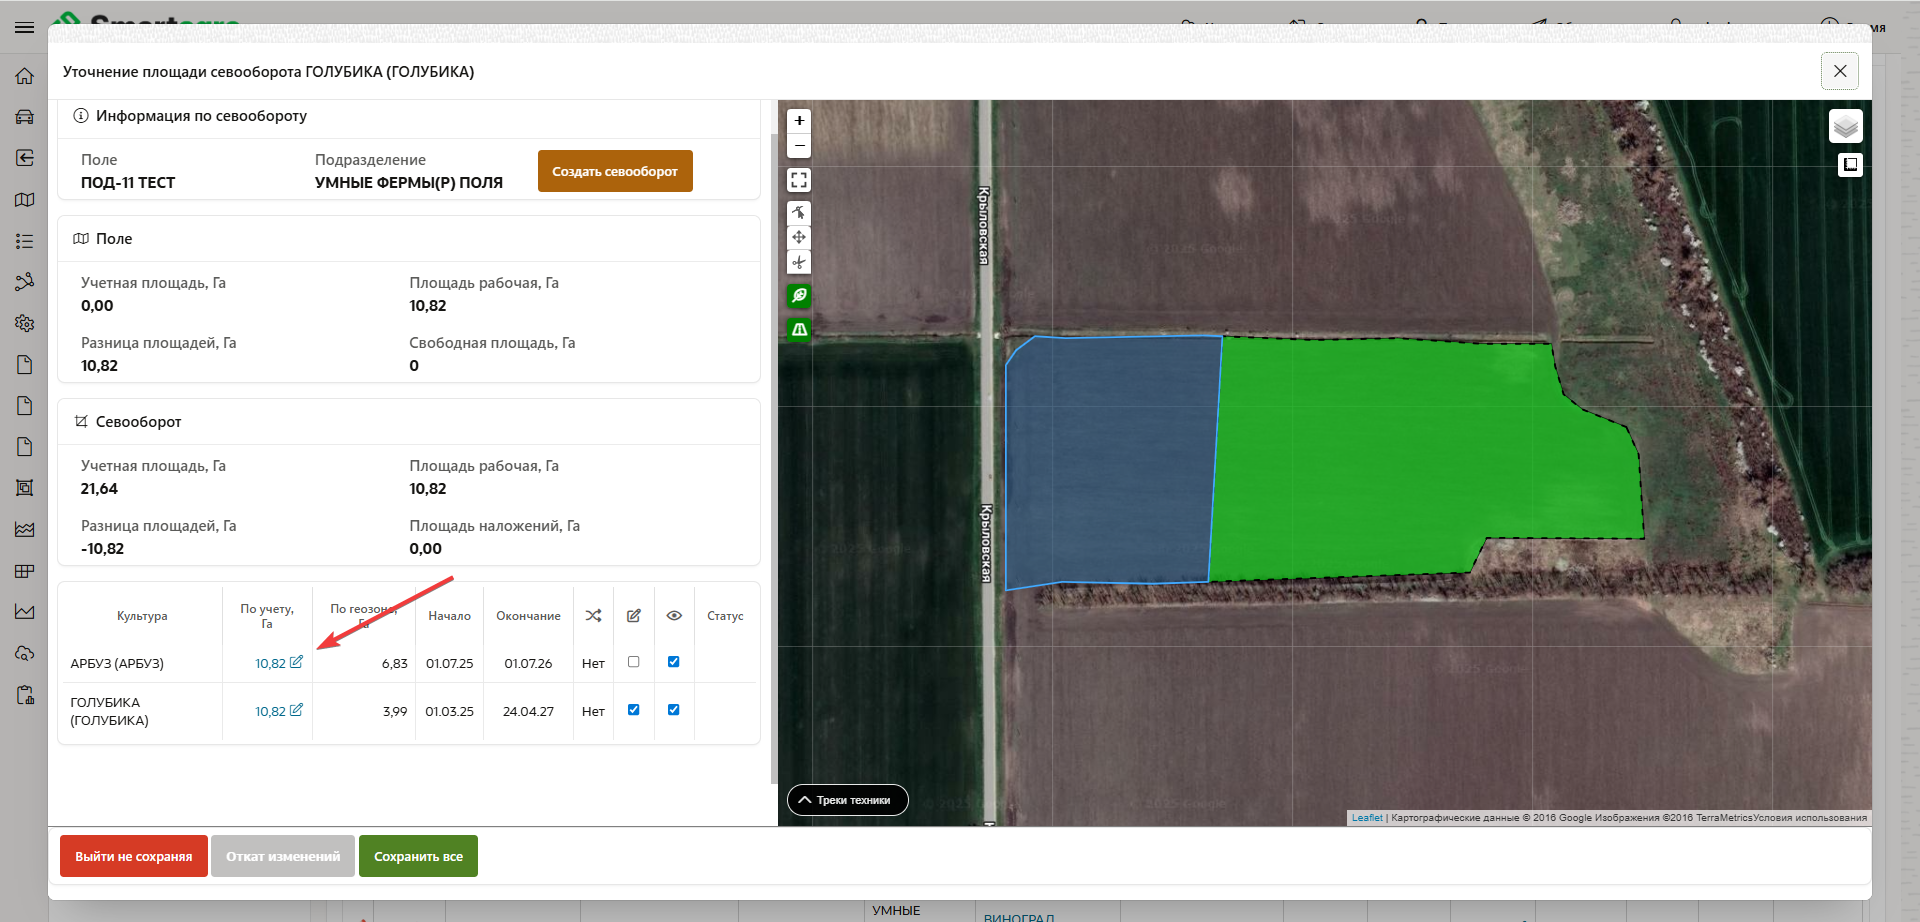The width and height of the screenshot is (1920, 922).
Task: Click the green road icon on map
Action: pyautogui.click(x=799, y=329)
